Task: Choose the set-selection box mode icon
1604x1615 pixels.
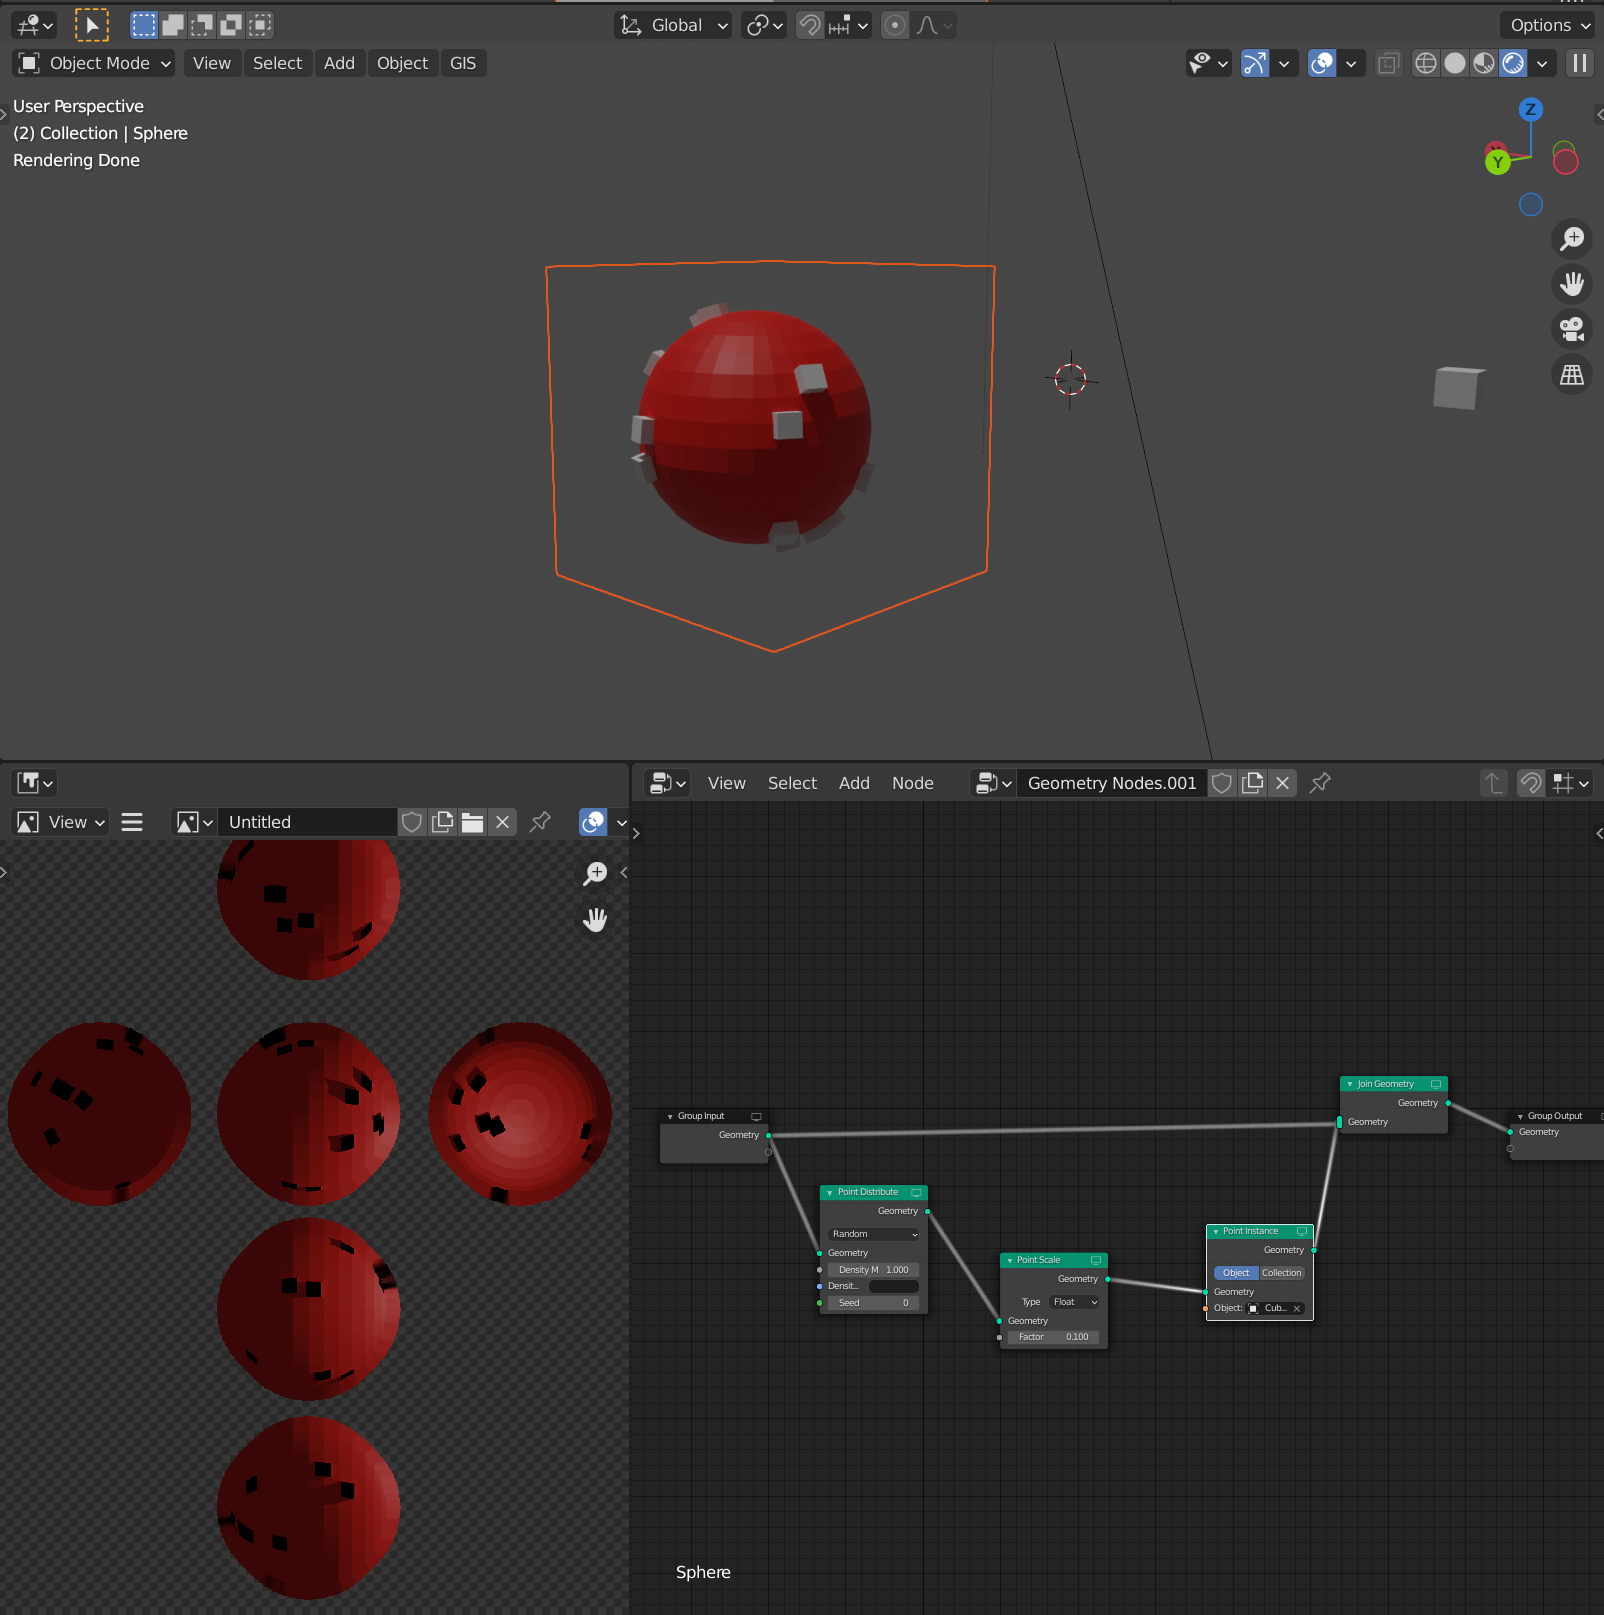Action: 144,25
